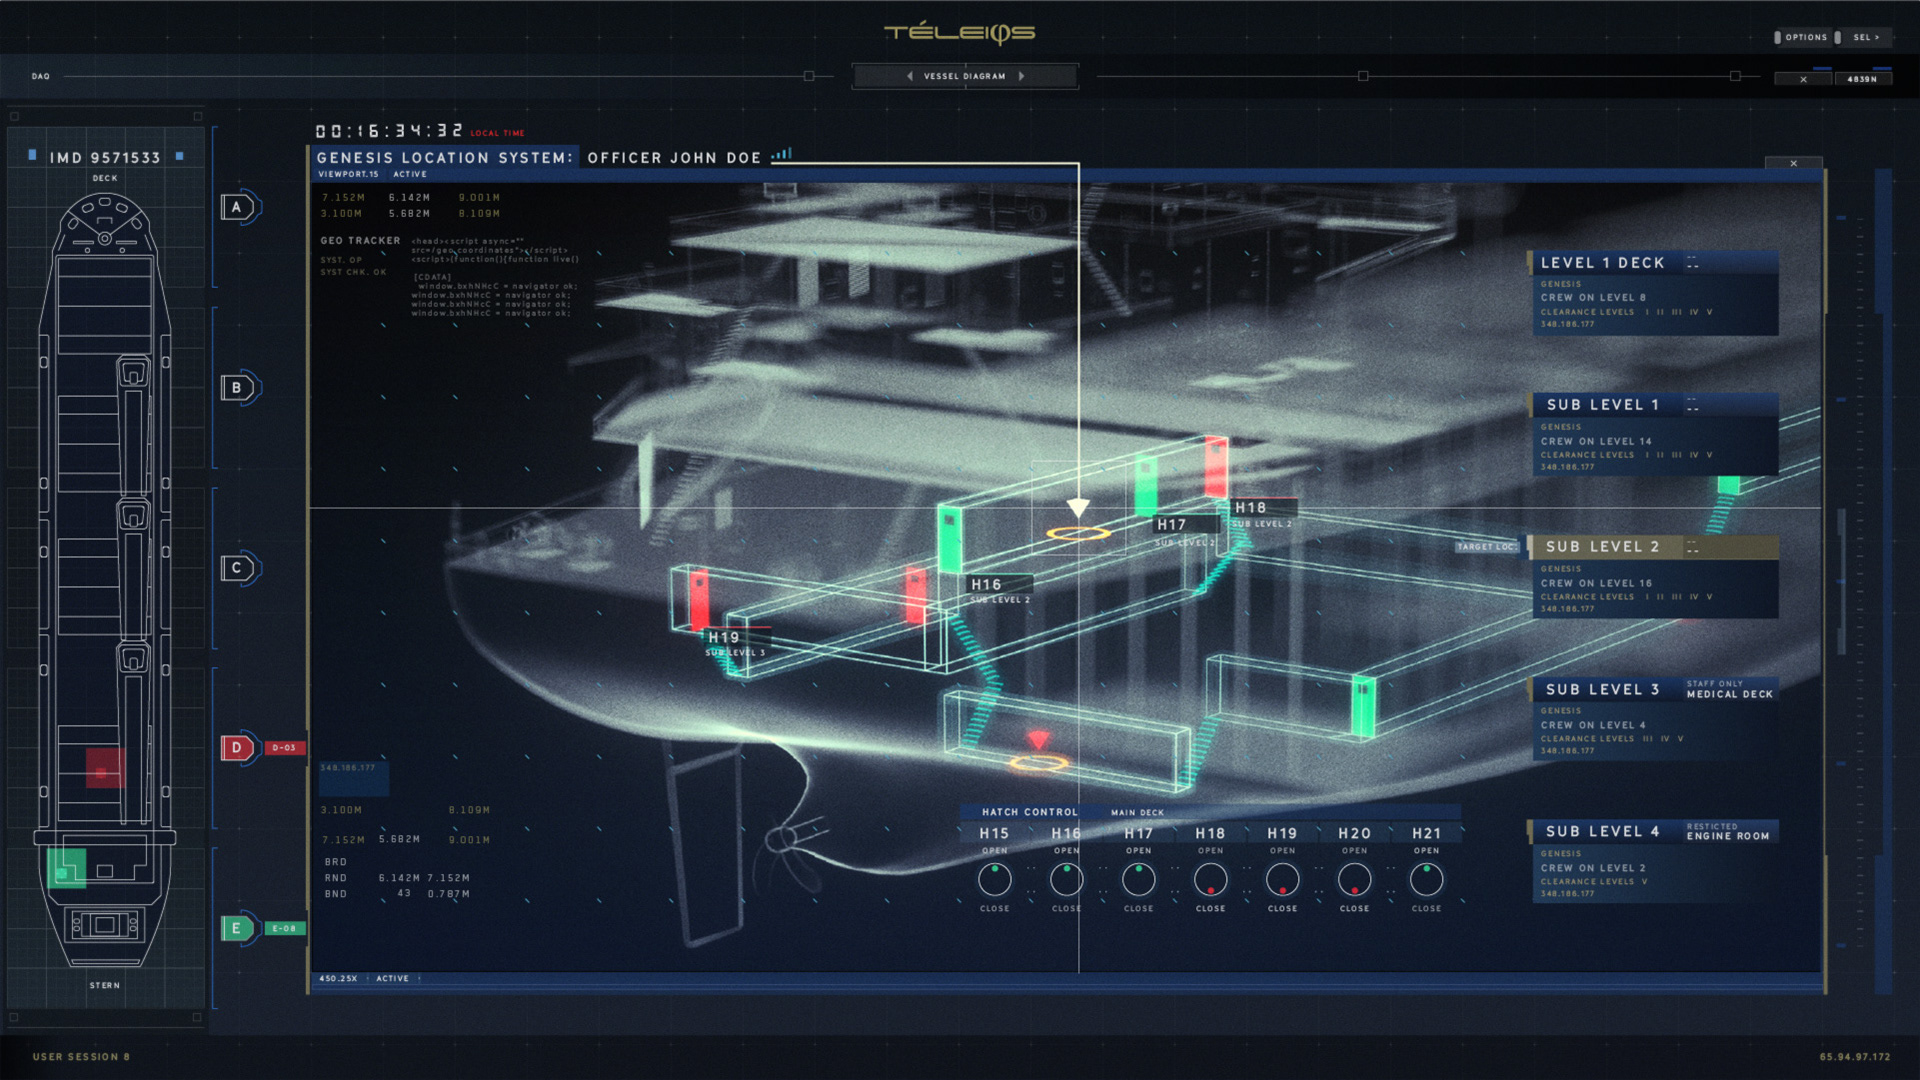Click the local time readout 00:16:34:32

(x=390, y=131)
